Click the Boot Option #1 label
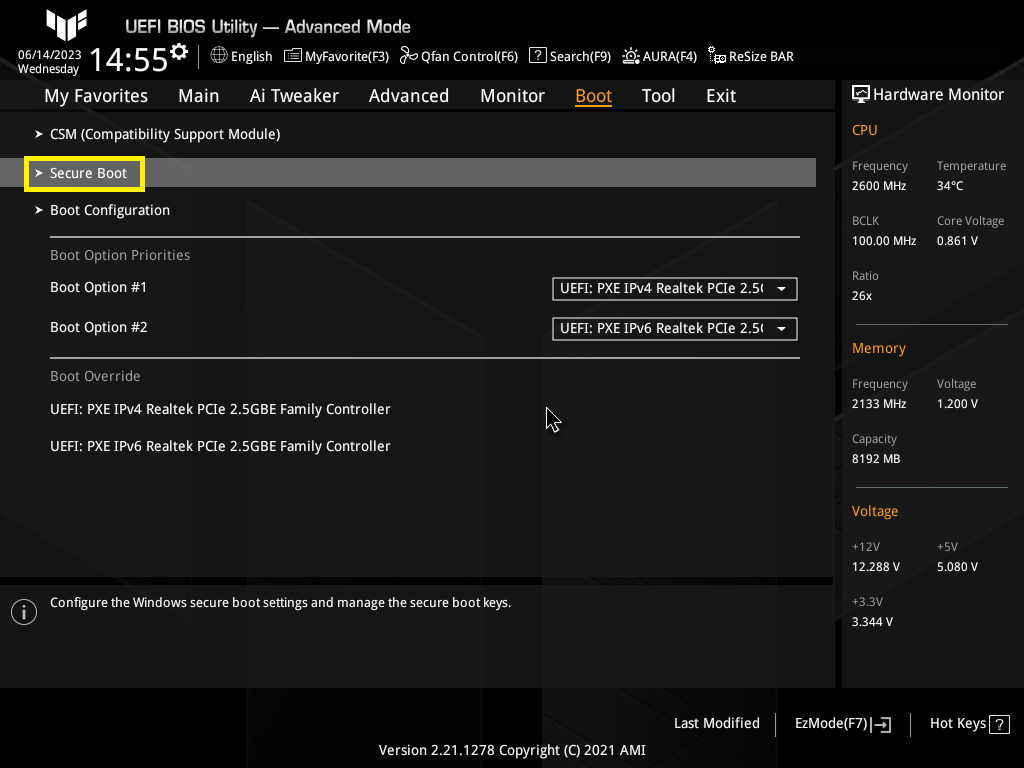Image resolution: width=1024 pixels, height=768 pixels. click(x=99, y=287)
